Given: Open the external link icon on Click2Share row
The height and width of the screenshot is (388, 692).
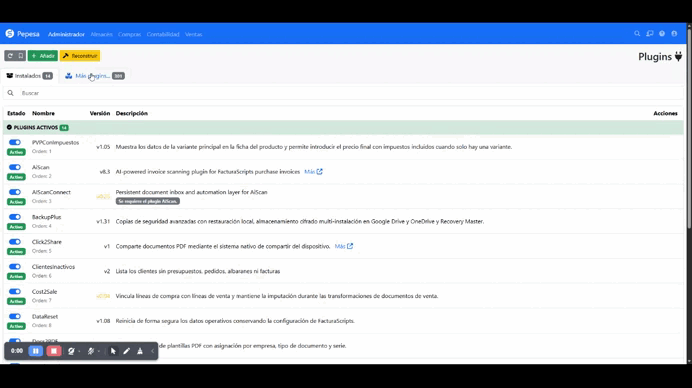Looking at the screenshot, I should pyautogui.click(x=350, y=246).
